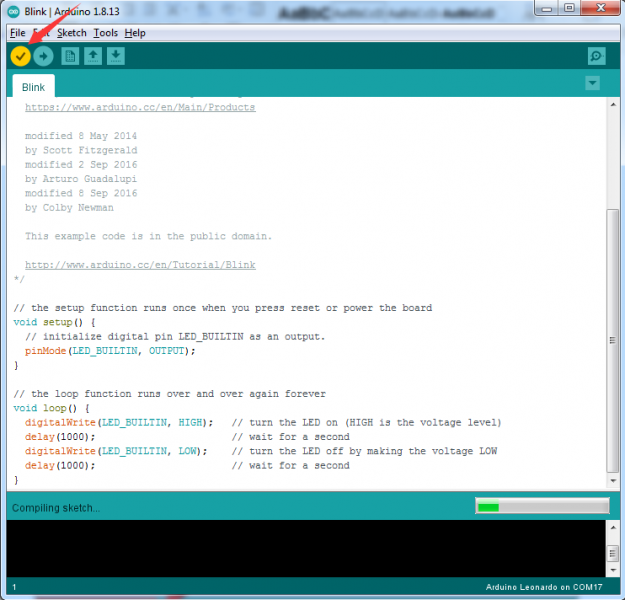Click the 'void loop() {' line
Image resolution: width=625 pixels, height=600 pixels.
point(51,408)
